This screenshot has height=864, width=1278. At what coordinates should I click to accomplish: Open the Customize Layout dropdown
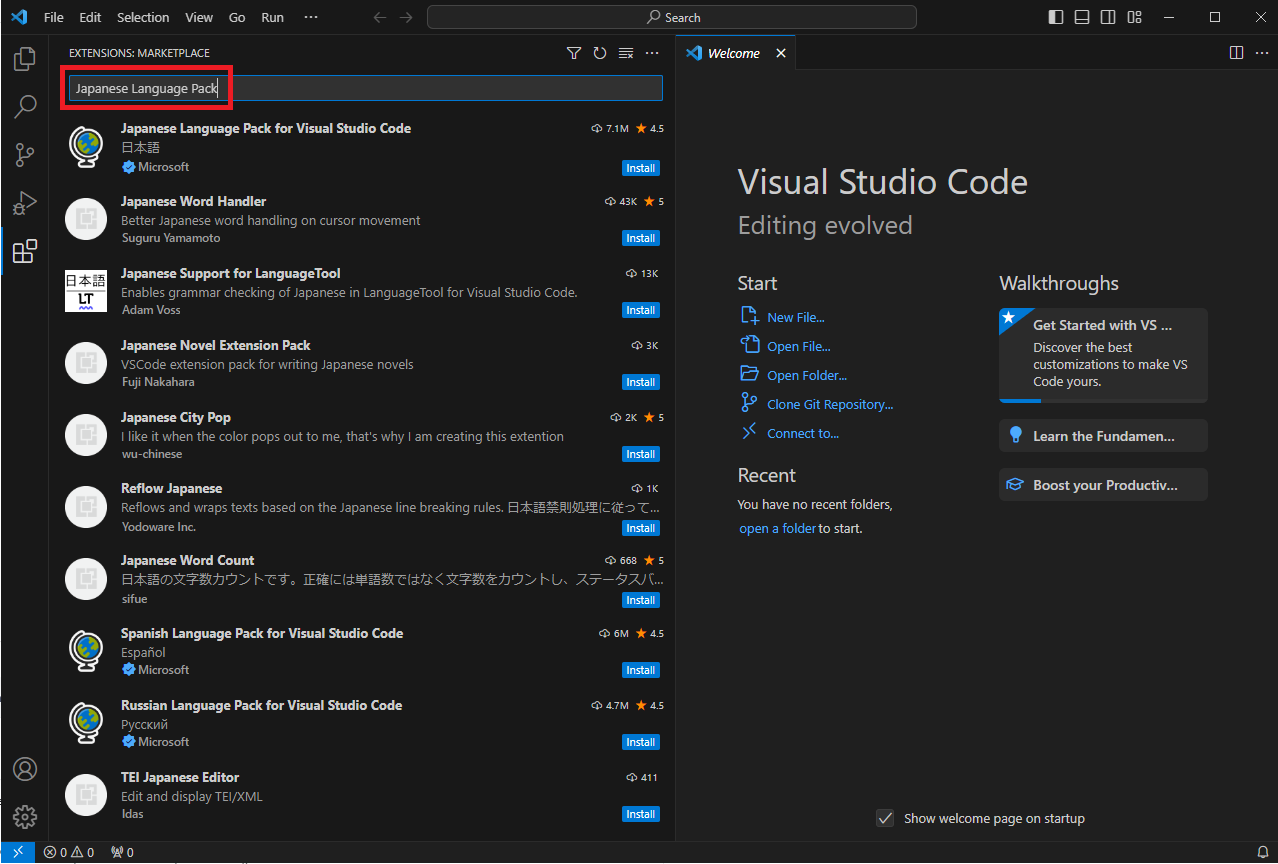[1134, 17]
